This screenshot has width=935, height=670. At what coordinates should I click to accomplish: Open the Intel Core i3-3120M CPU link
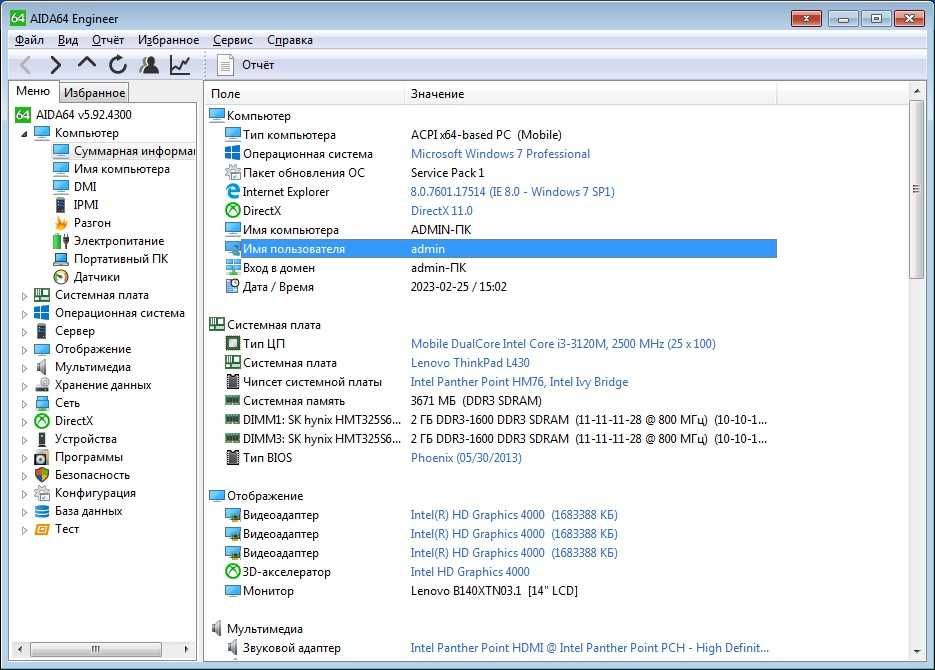(563, 344)
